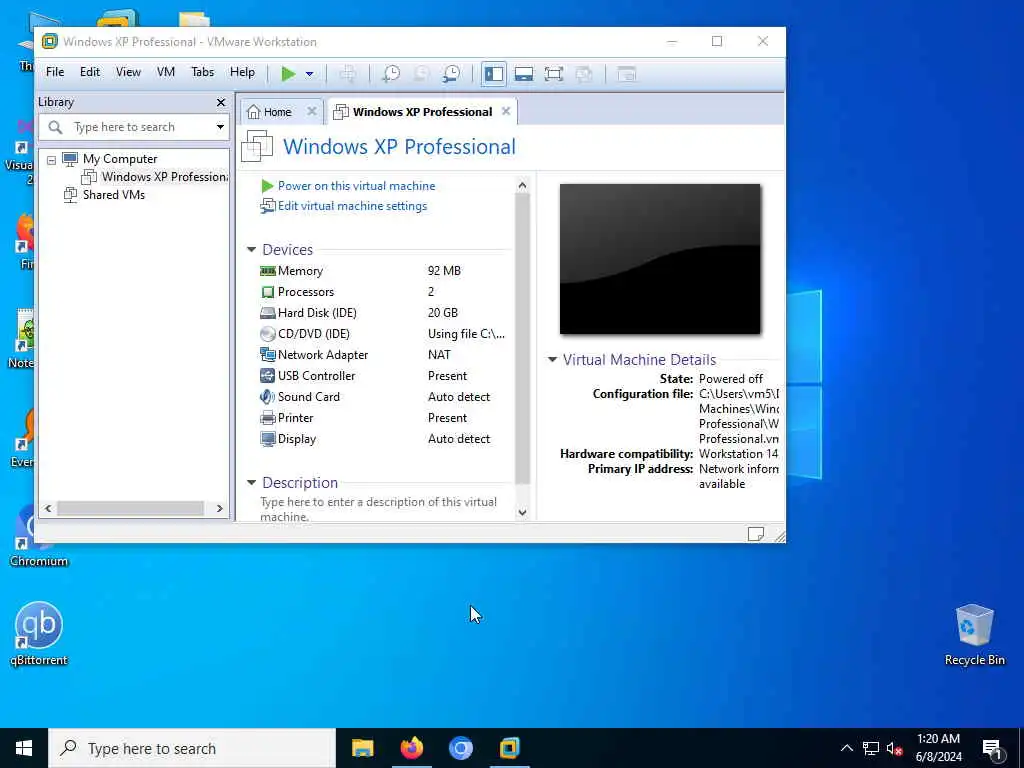Select the Sound Card device
The height and width of the screenshot is (768, 1024).
point(382,397)
